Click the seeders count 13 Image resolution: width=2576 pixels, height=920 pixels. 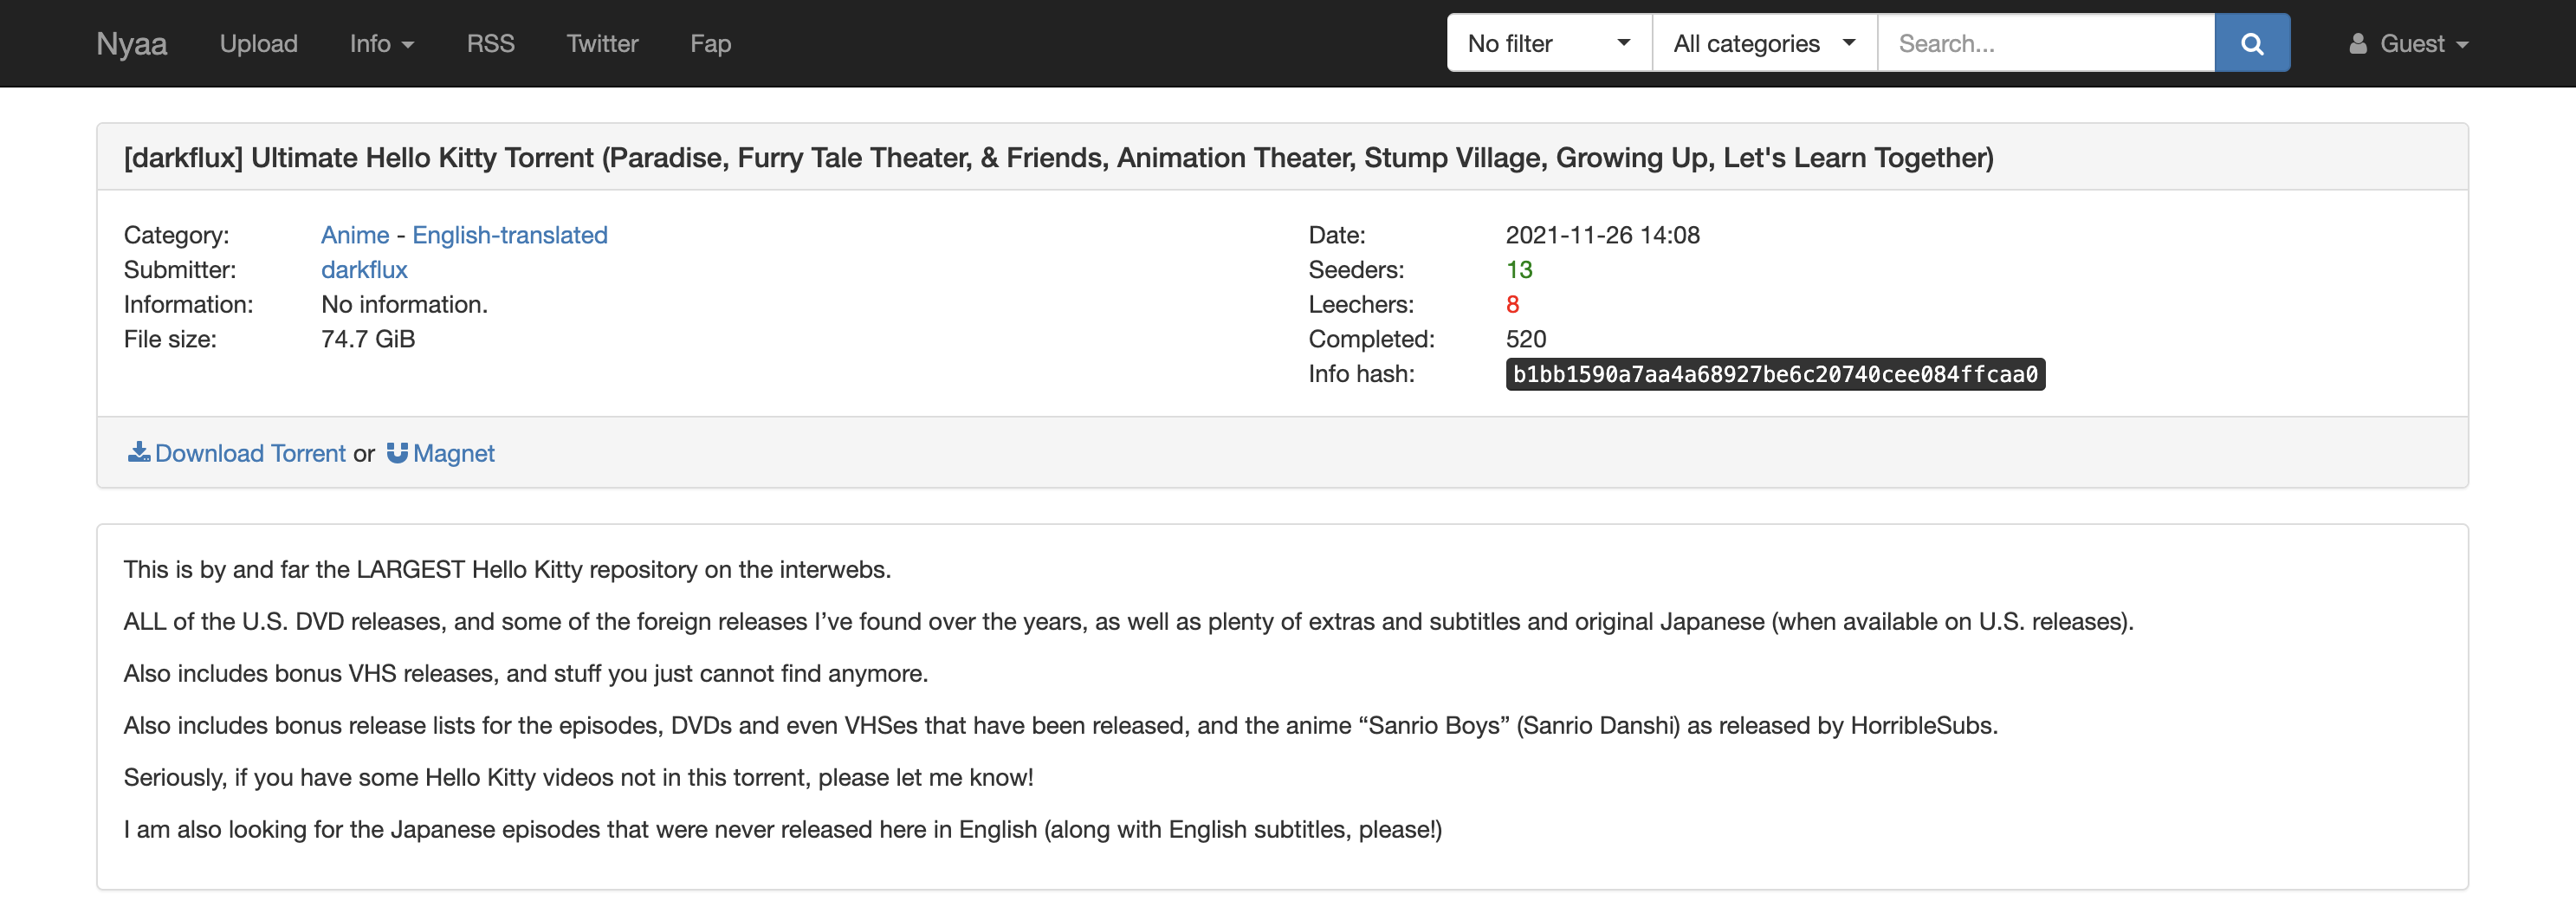click(1519, 269)
